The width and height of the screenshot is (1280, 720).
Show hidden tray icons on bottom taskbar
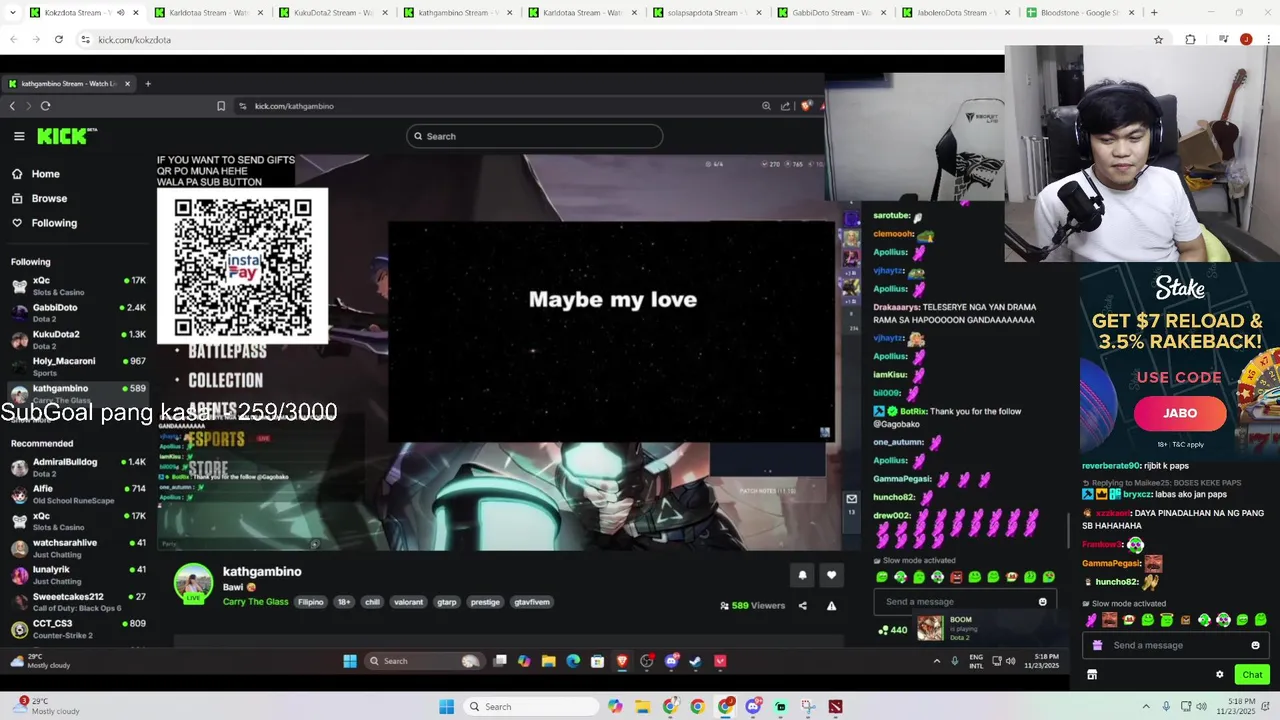[1146, 707]
